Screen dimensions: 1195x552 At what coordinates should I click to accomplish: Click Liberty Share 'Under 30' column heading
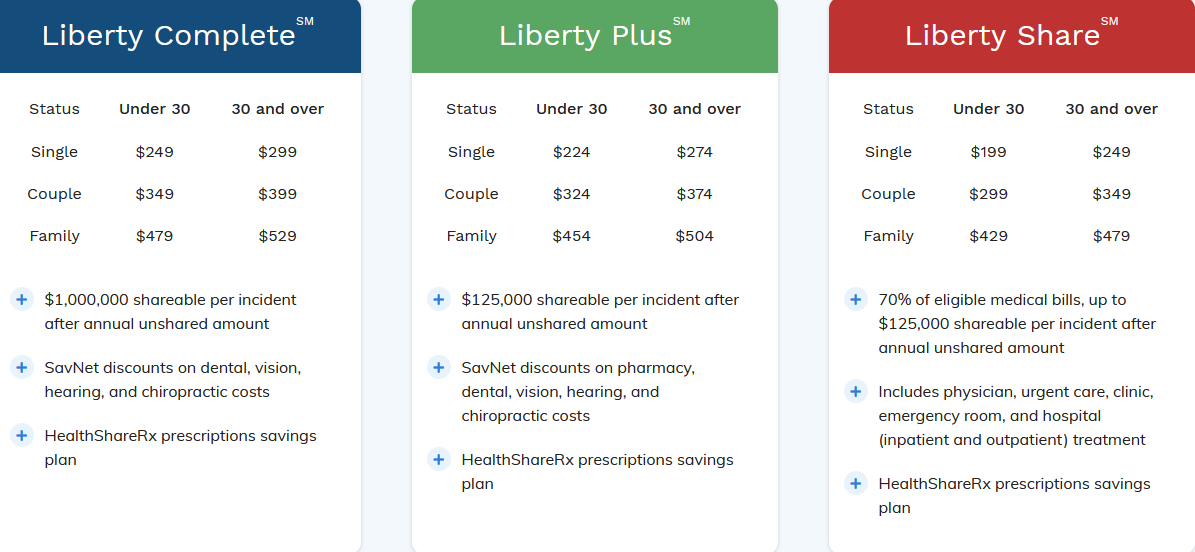pyautogui.click(x=988, y=109)
